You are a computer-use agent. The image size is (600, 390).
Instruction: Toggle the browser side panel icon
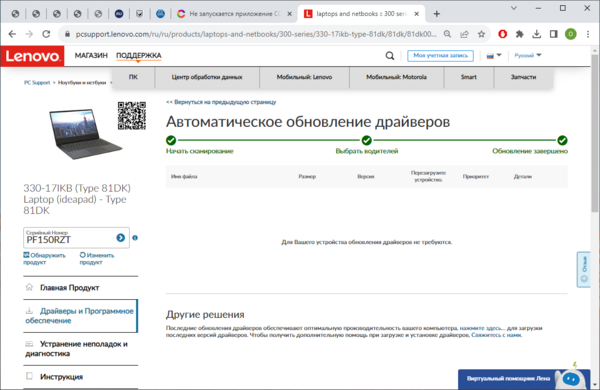[x=553, y=34]
